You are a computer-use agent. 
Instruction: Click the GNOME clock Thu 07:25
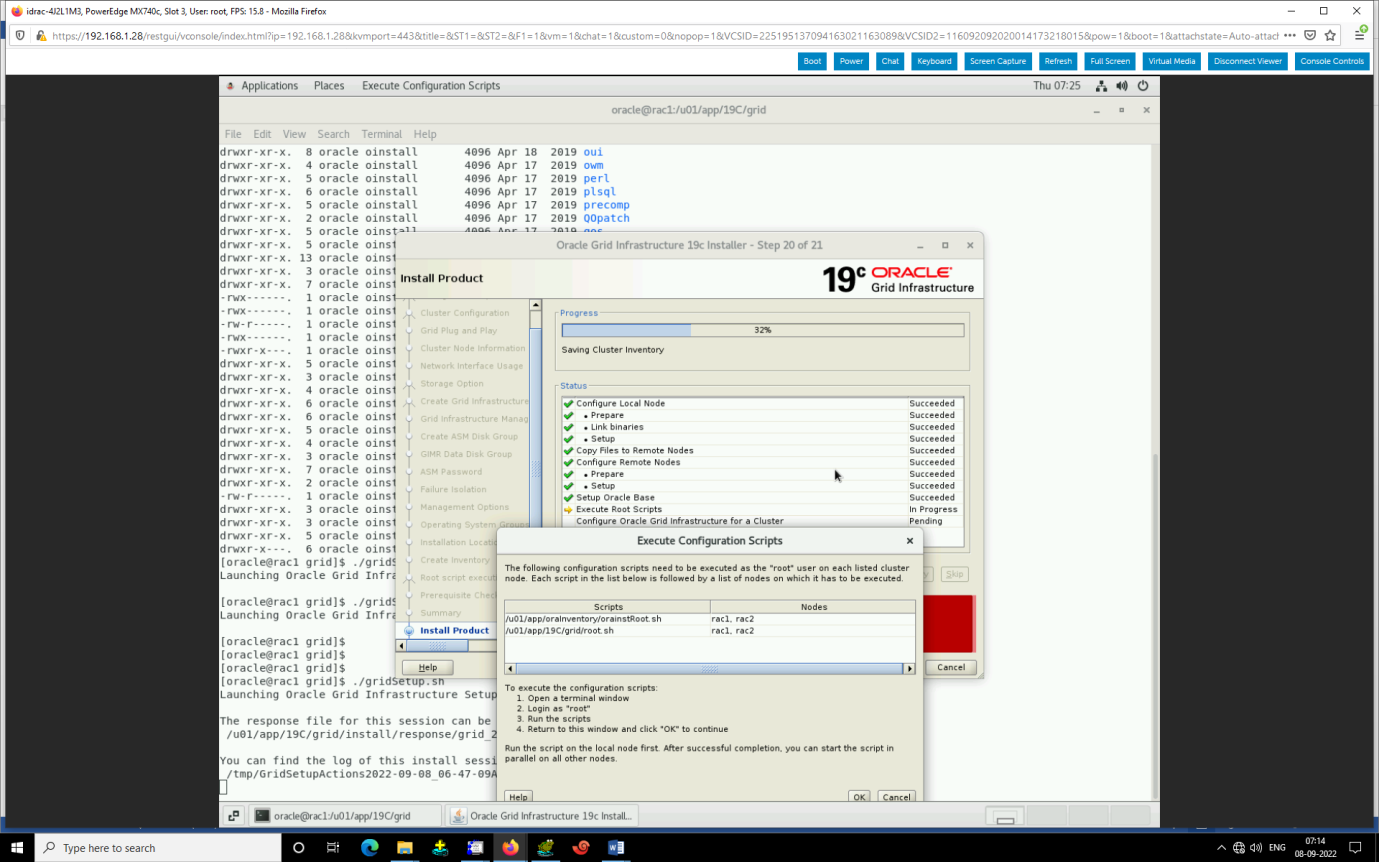[1057, 86]
